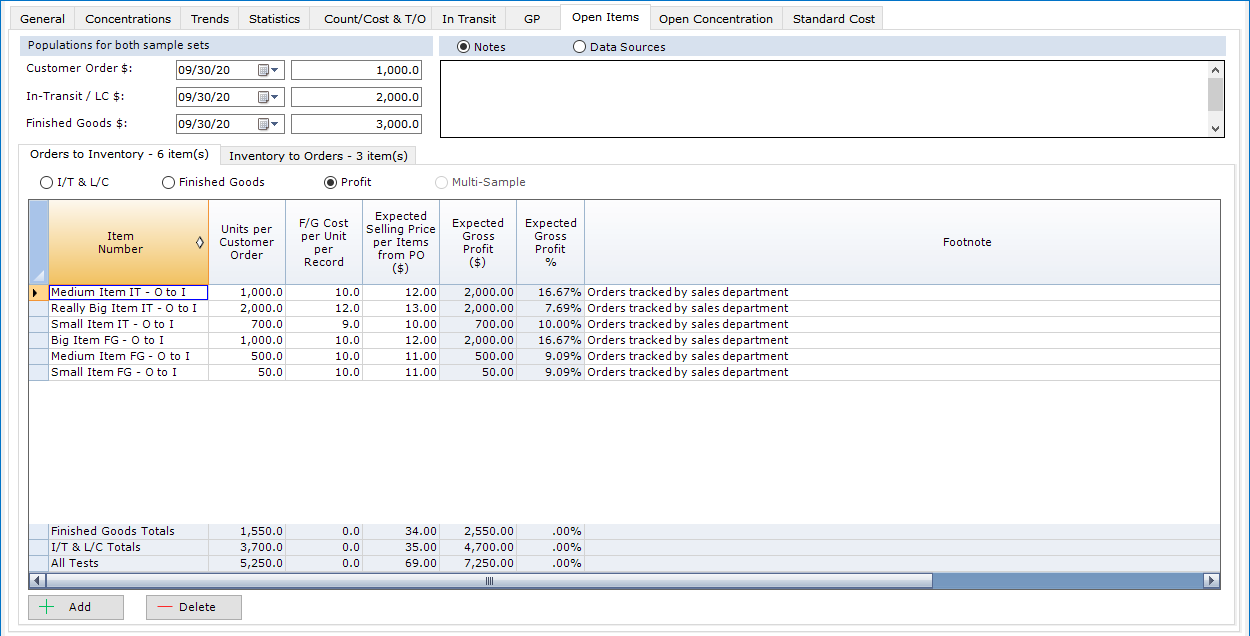Switch to the Inventory to Orders tab
The image size is (1250, 636).
click(317, 155)
